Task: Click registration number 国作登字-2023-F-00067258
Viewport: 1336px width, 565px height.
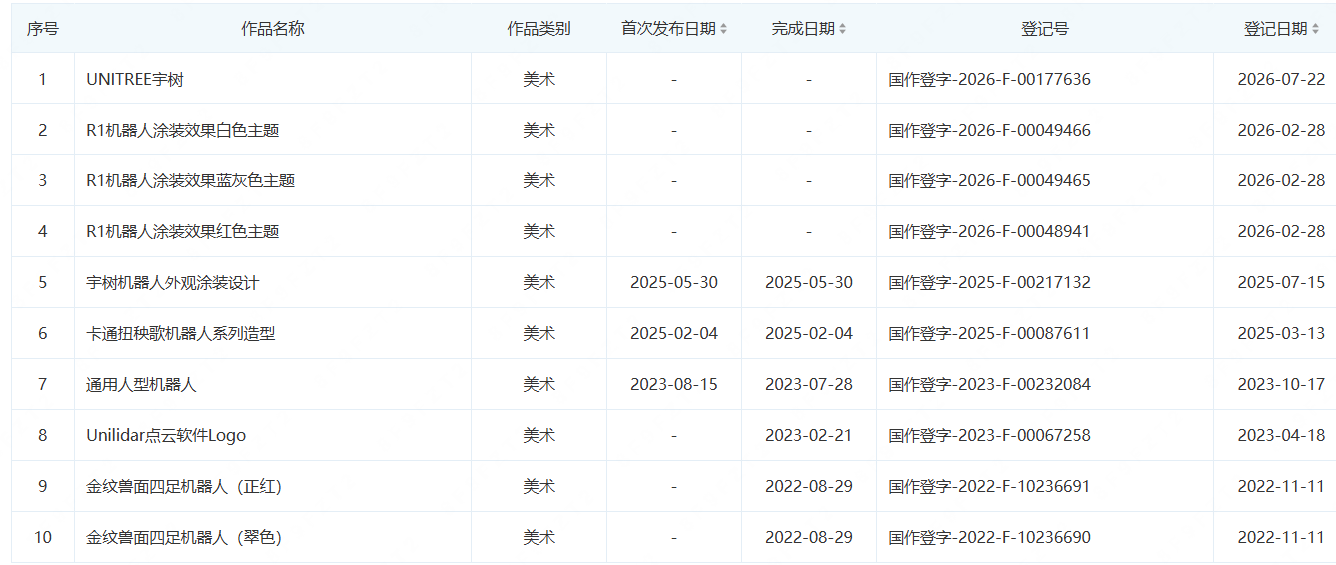Action: [990, 435]
